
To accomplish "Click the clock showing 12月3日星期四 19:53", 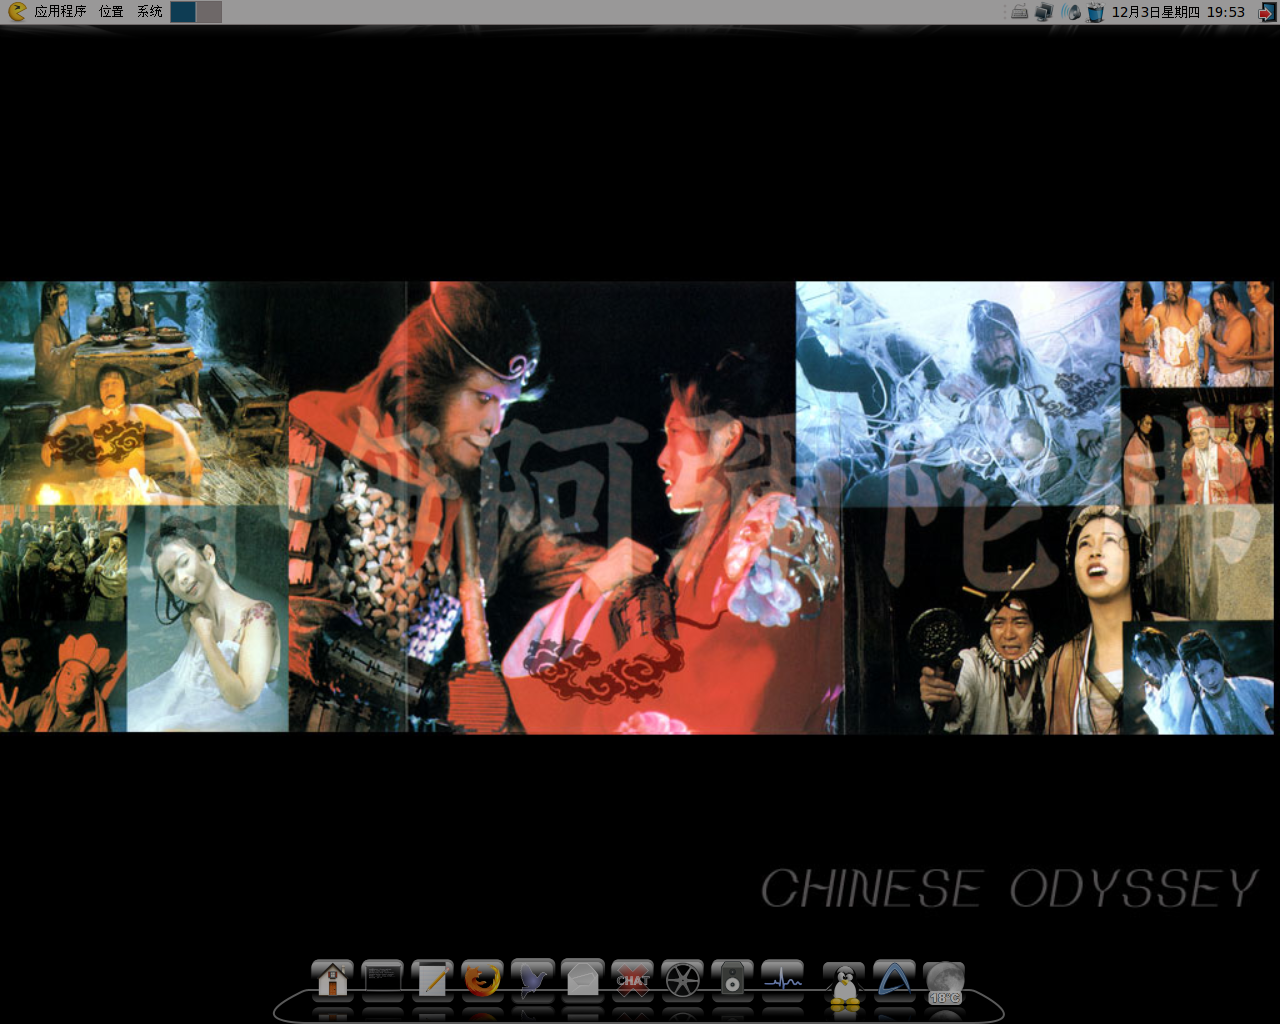I will click(x=1178, y=12).
